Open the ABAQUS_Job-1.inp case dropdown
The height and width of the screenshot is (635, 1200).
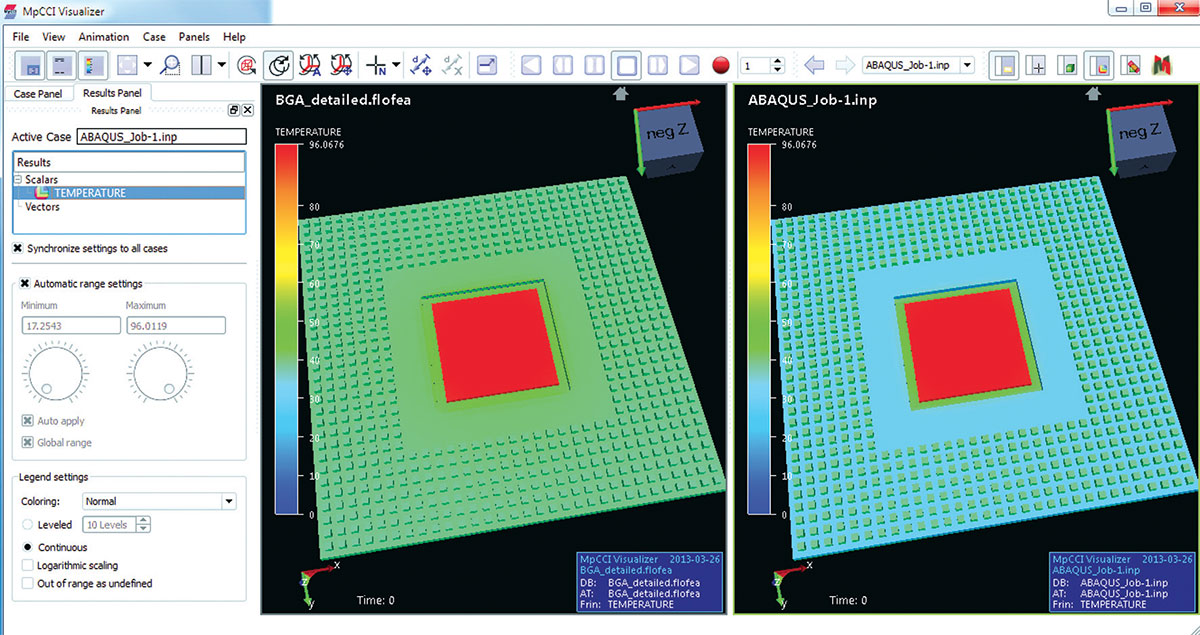[x=918, y=66]
